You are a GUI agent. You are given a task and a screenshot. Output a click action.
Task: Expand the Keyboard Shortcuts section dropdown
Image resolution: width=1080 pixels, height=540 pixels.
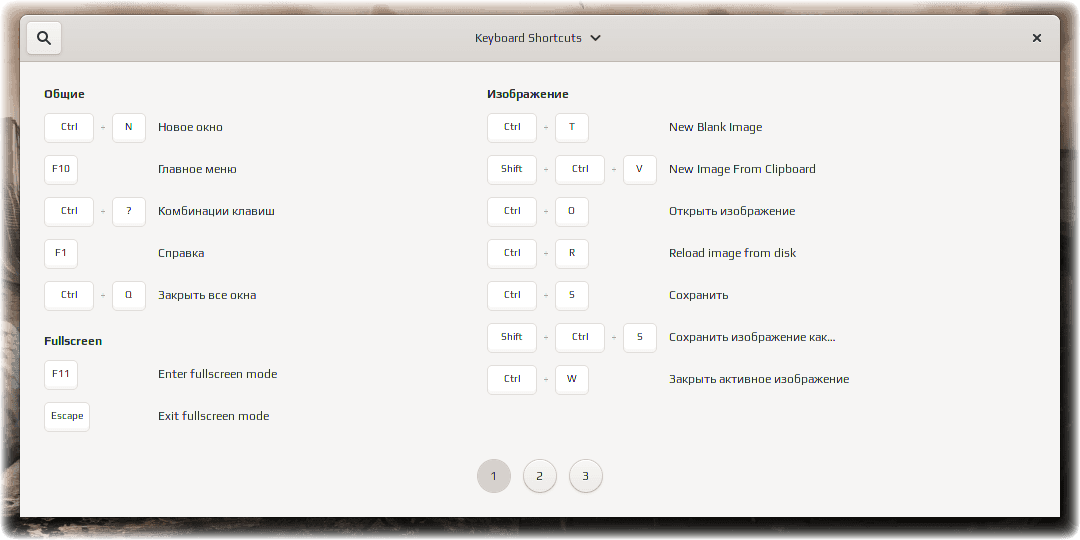(x=538, y=38)
